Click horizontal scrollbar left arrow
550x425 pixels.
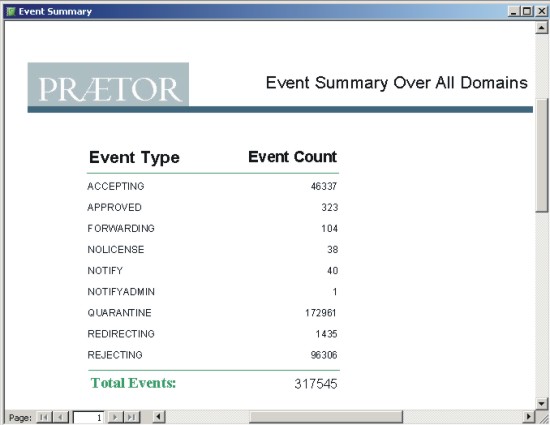(159, 417)
